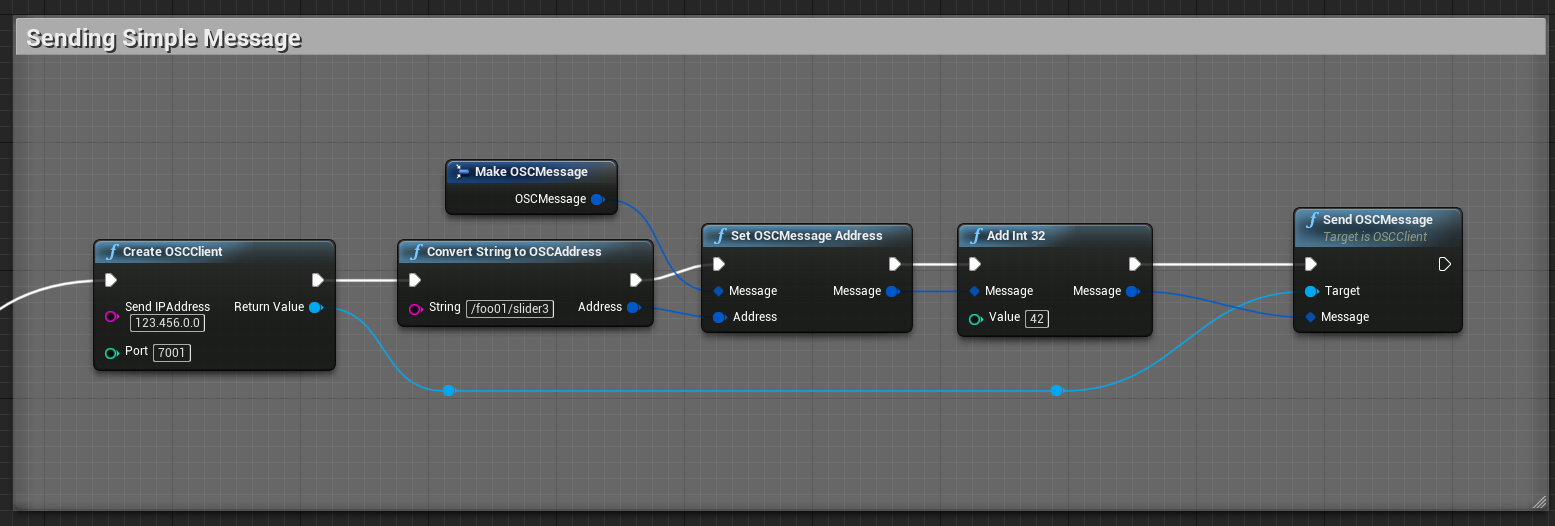The width and height of the screenshot is (1555, 526).
Task: Click the Add Int 32 output exec pin
Action: click(x=1134, y=264)
